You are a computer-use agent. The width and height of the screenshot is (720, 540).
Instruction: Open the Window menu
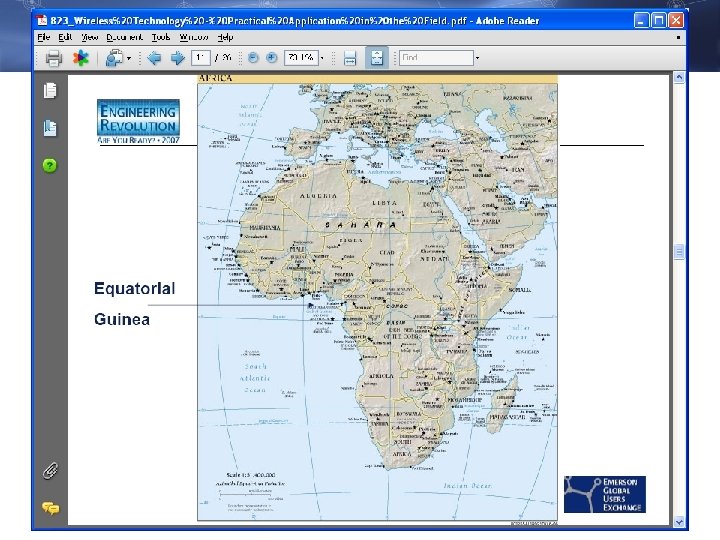point(194,37)
